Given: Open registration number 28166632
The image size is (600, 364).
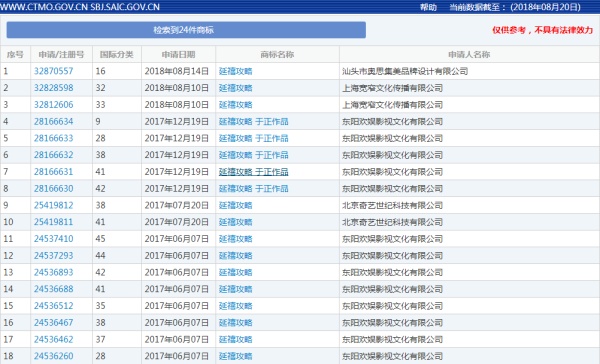Looking at the screenshot, I should pos(53,155).
